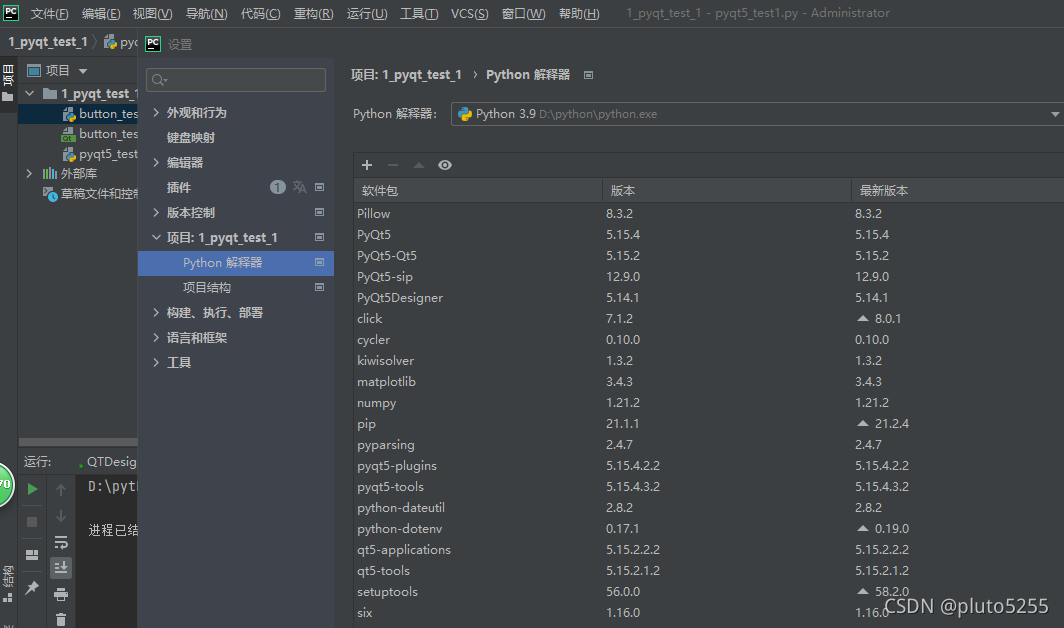1064x628 pixels.
Task: Click the stop process square icon
Action: click(32, 521)
